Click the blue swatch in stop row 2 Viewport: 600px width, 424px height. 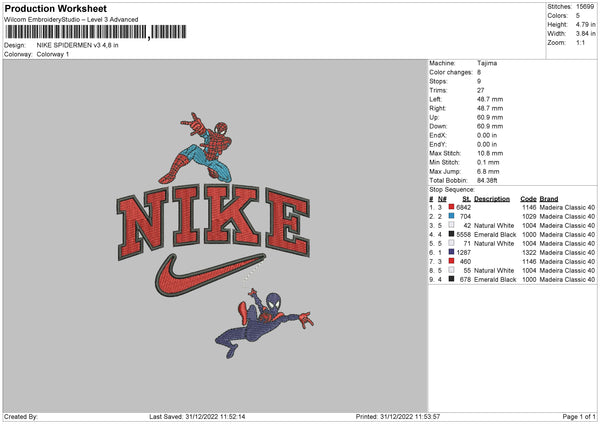[451, 216]
